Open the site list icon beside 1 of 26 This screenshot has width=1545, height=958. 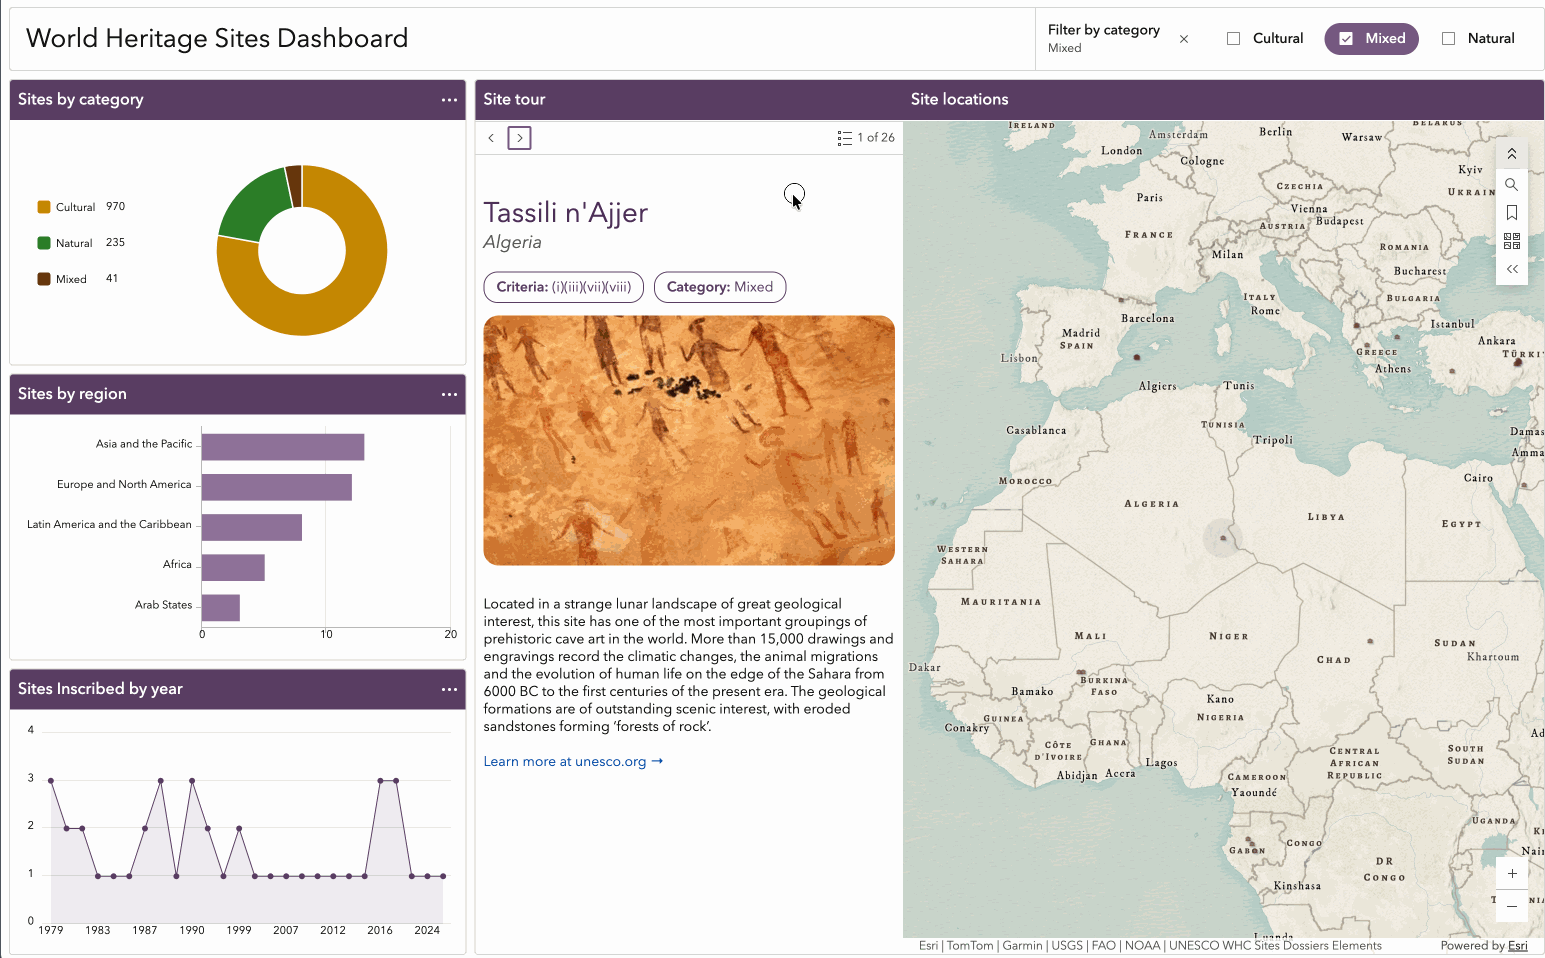coord(845,138)
